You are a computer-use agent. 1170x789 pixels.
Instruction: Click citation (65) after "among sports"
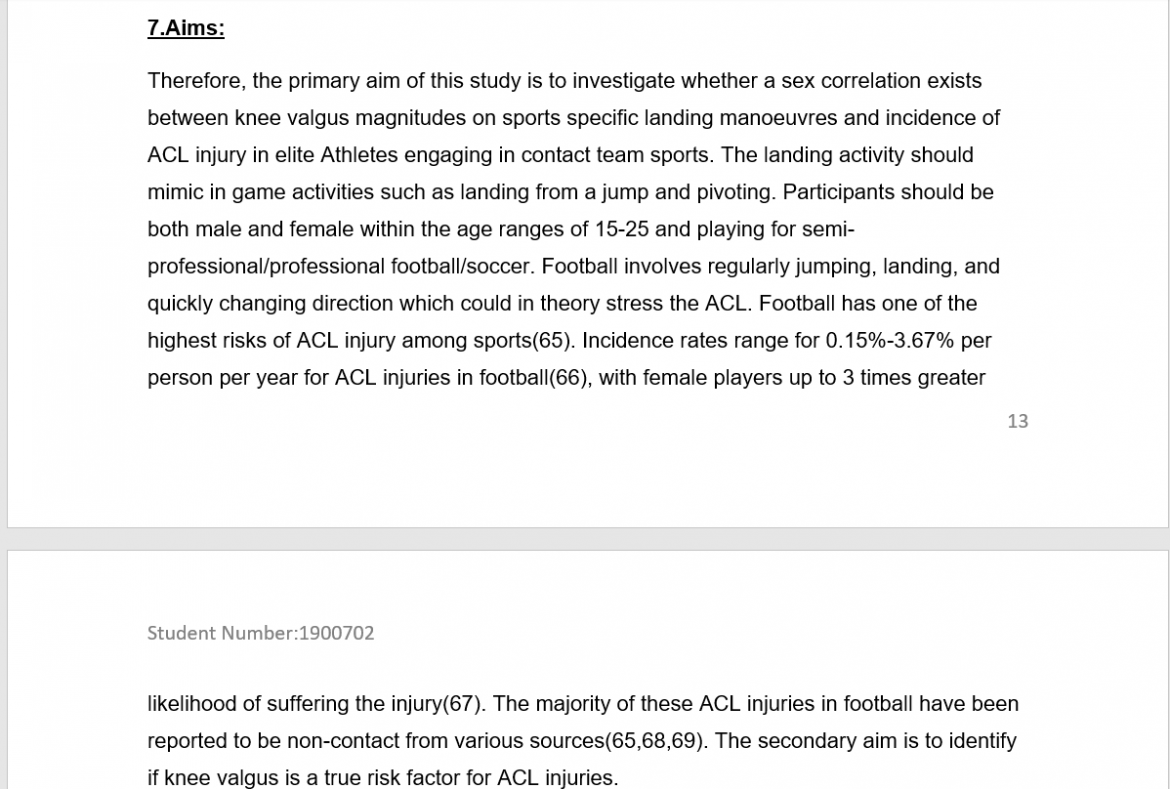(551, 341)
